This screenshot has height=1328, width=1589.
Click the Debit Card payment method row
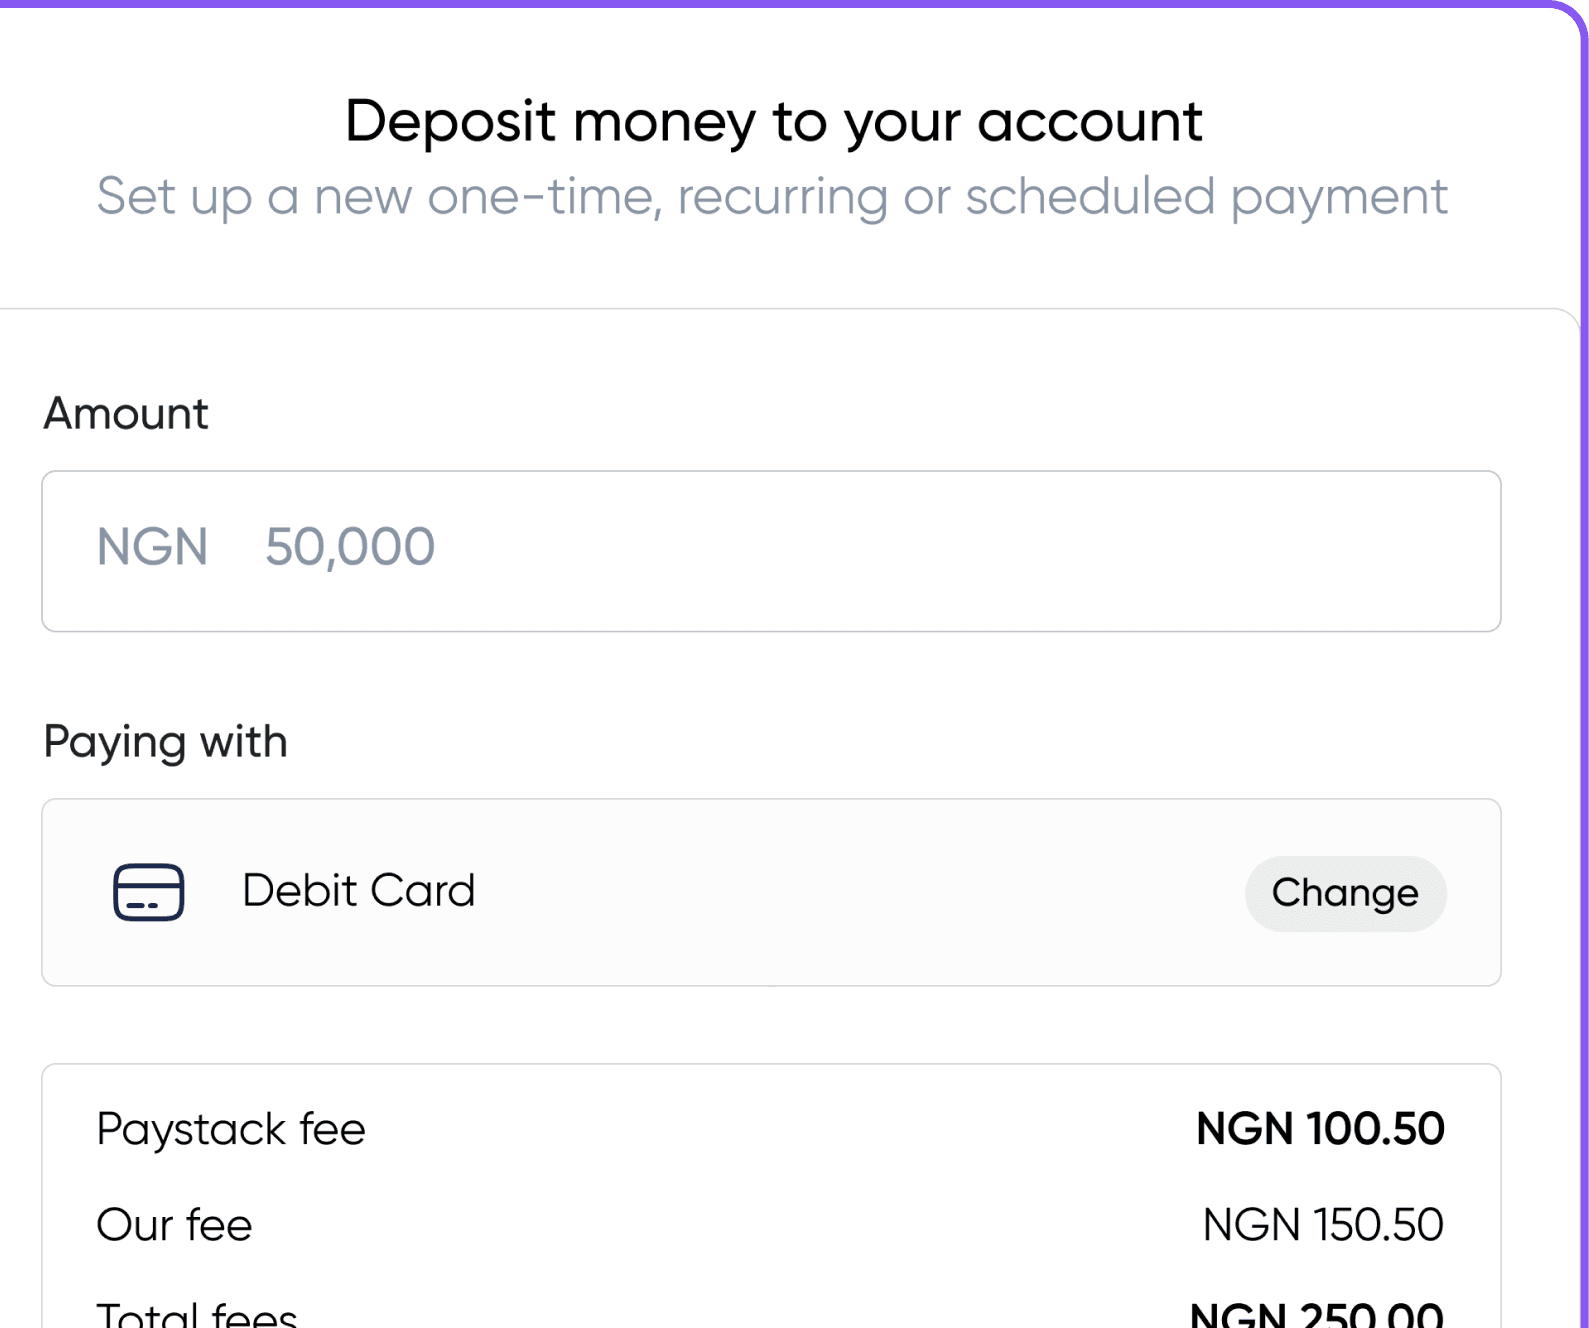pos(771,892)
